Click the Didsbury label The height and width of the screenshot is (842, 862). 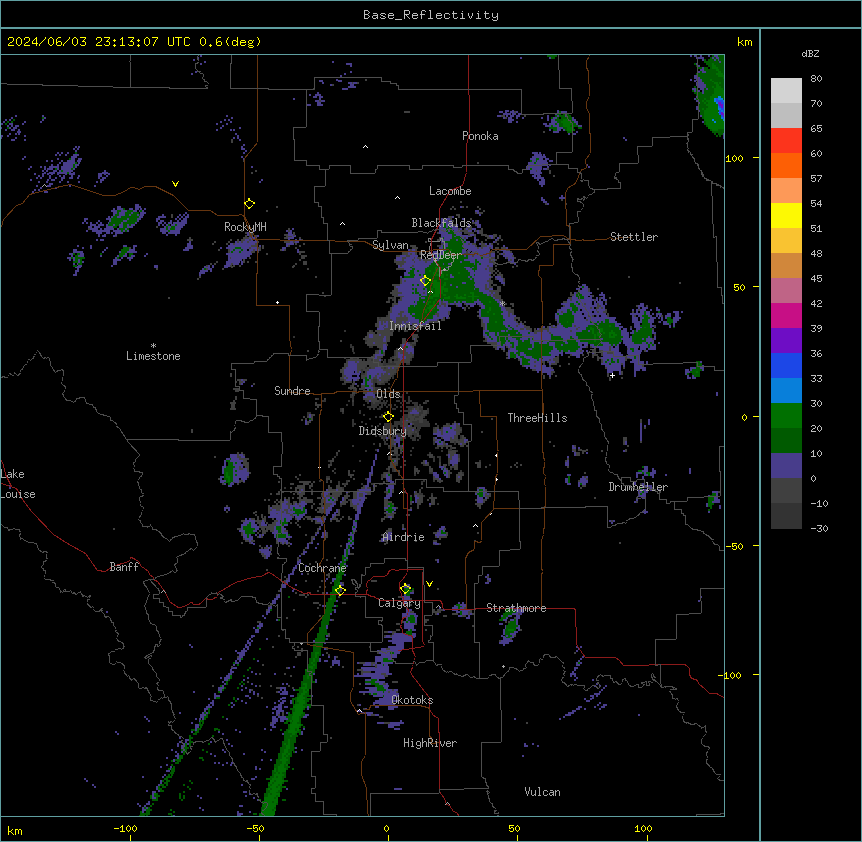382,431
